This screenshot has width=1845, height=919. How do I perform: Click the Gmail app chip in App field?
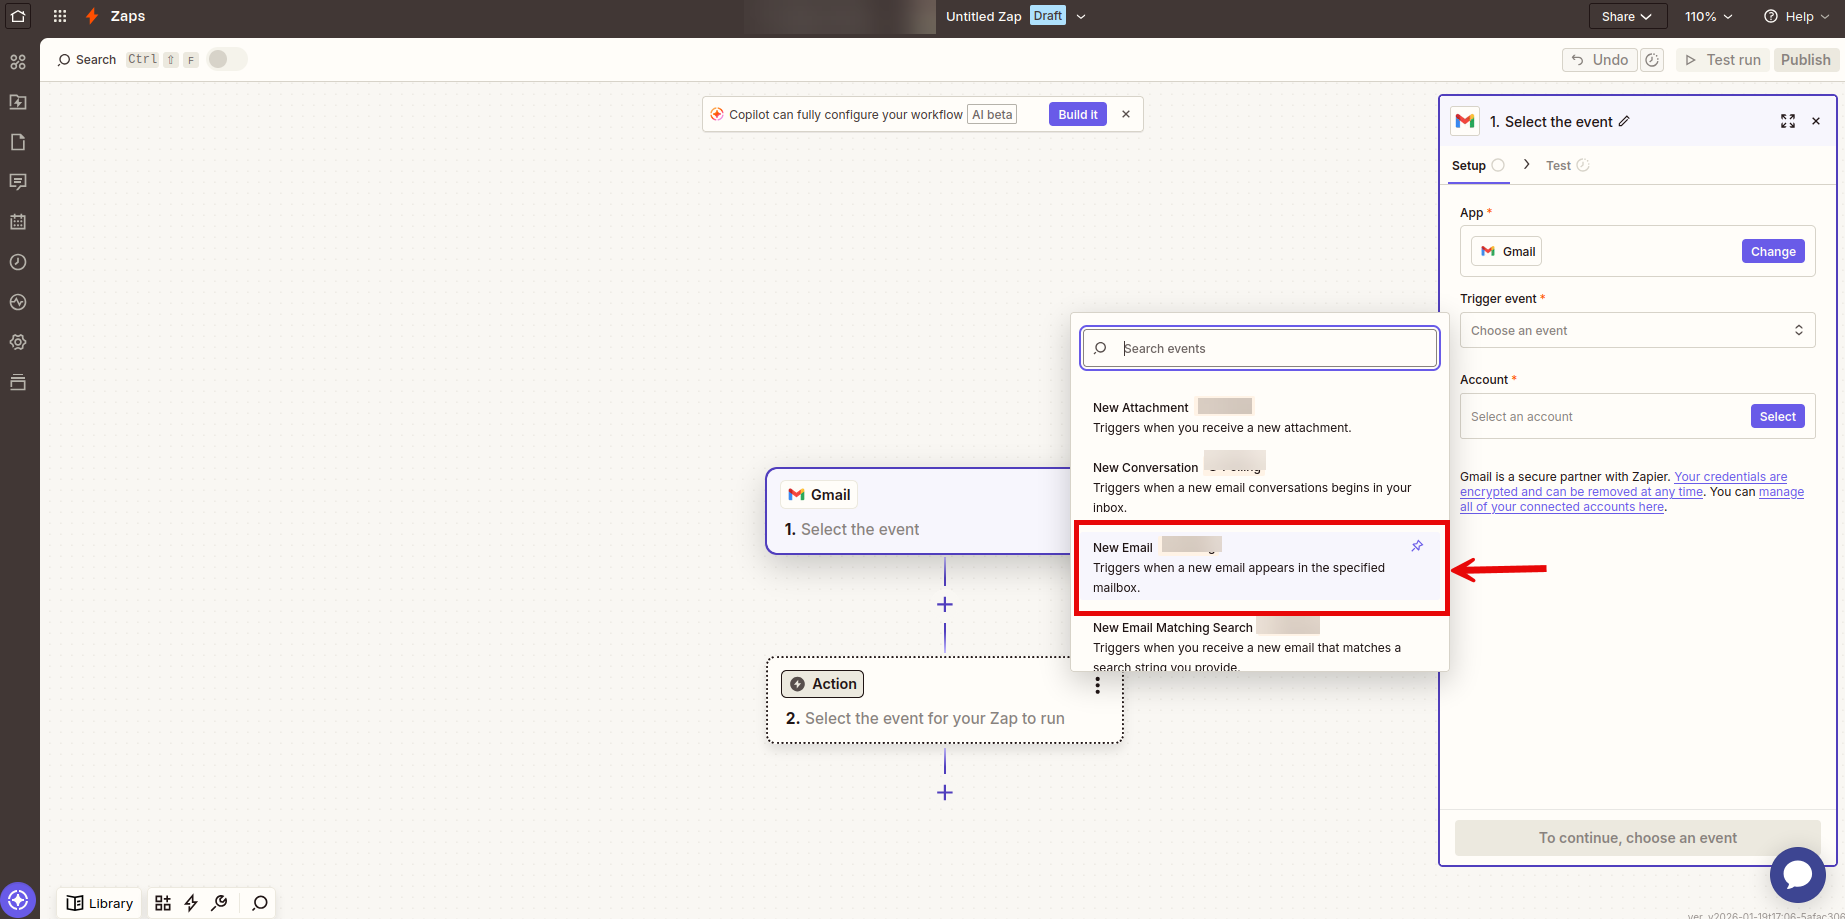[x=1507, y=251]
